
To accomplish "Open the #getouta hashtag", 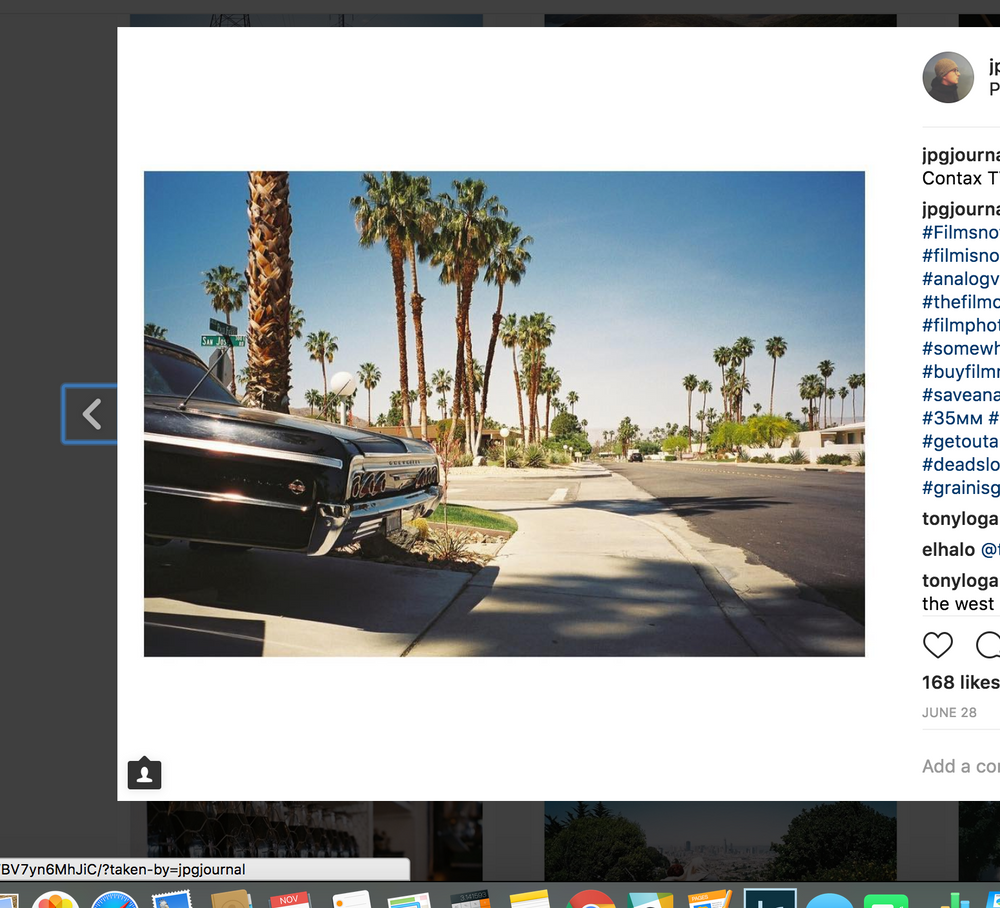I will (959, 441).
